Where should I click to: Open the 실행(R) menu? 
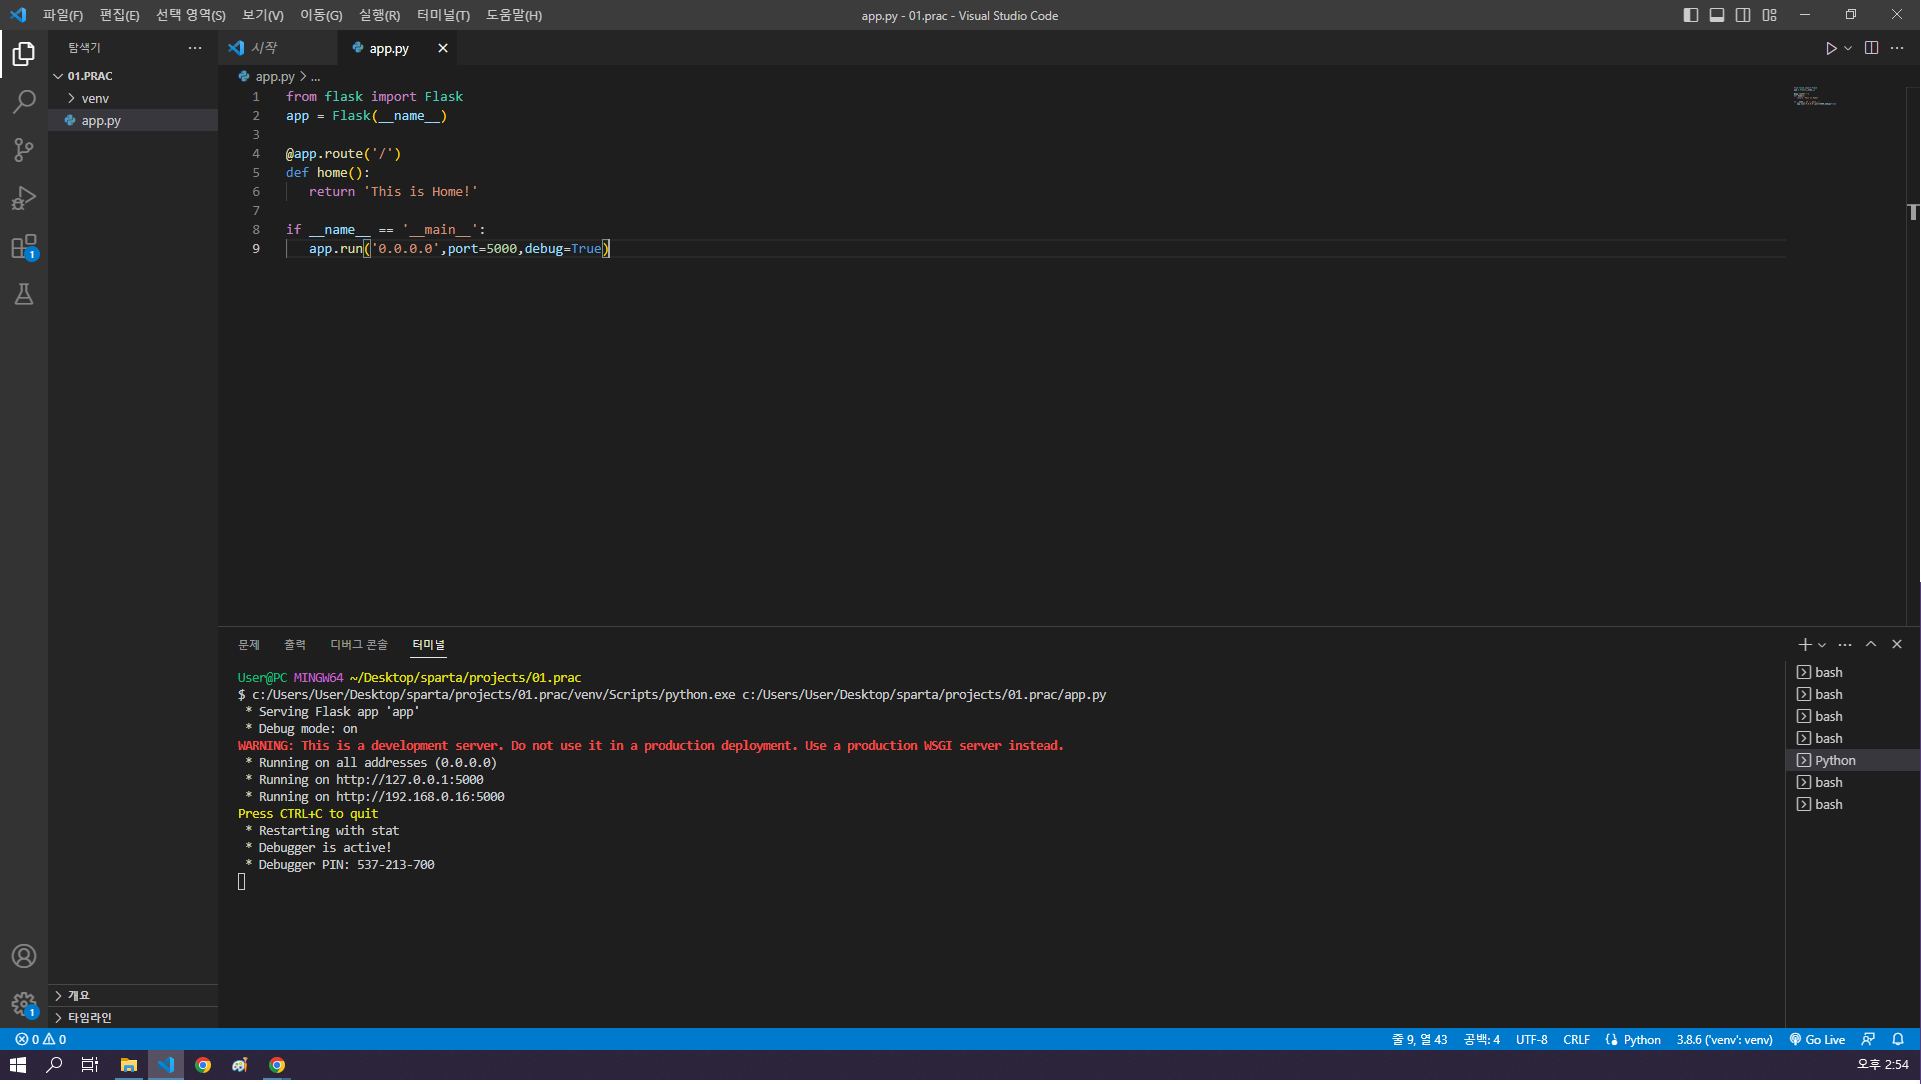(x=379, y=15)
